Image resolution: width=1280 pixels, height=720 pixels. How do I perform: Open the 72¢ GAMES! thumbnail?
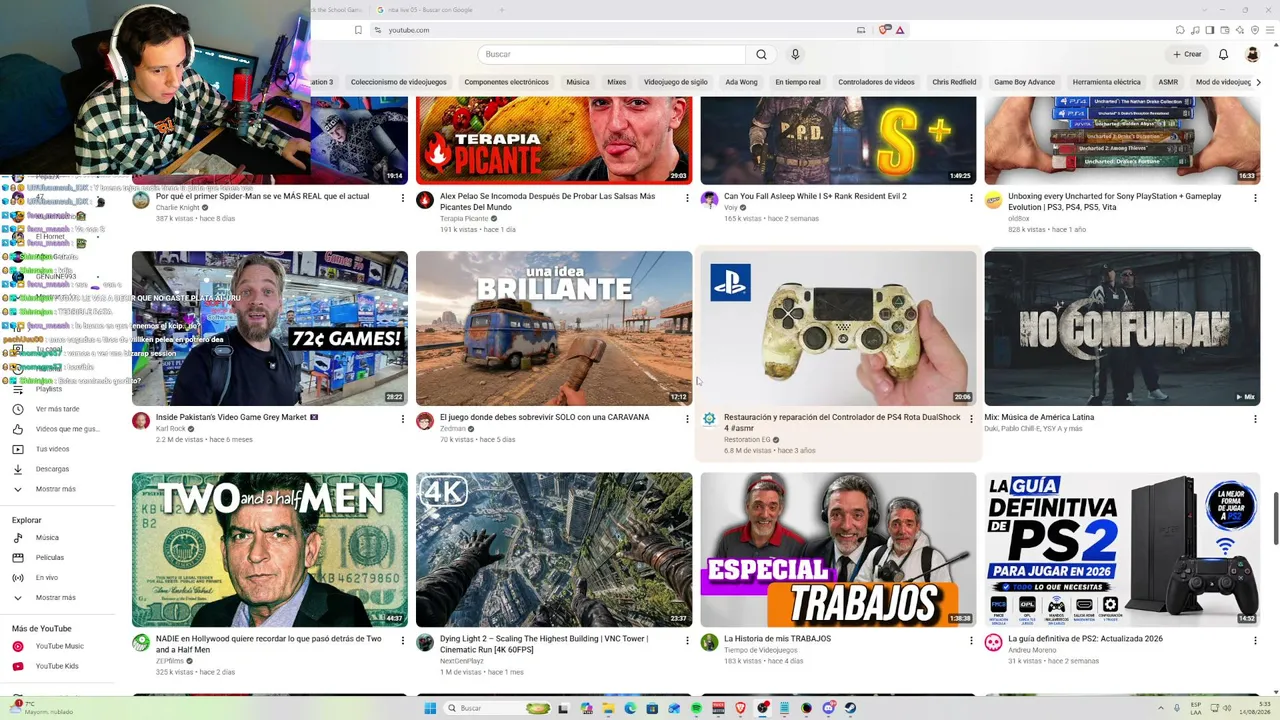pyautogui.click(x=270, y=328)
